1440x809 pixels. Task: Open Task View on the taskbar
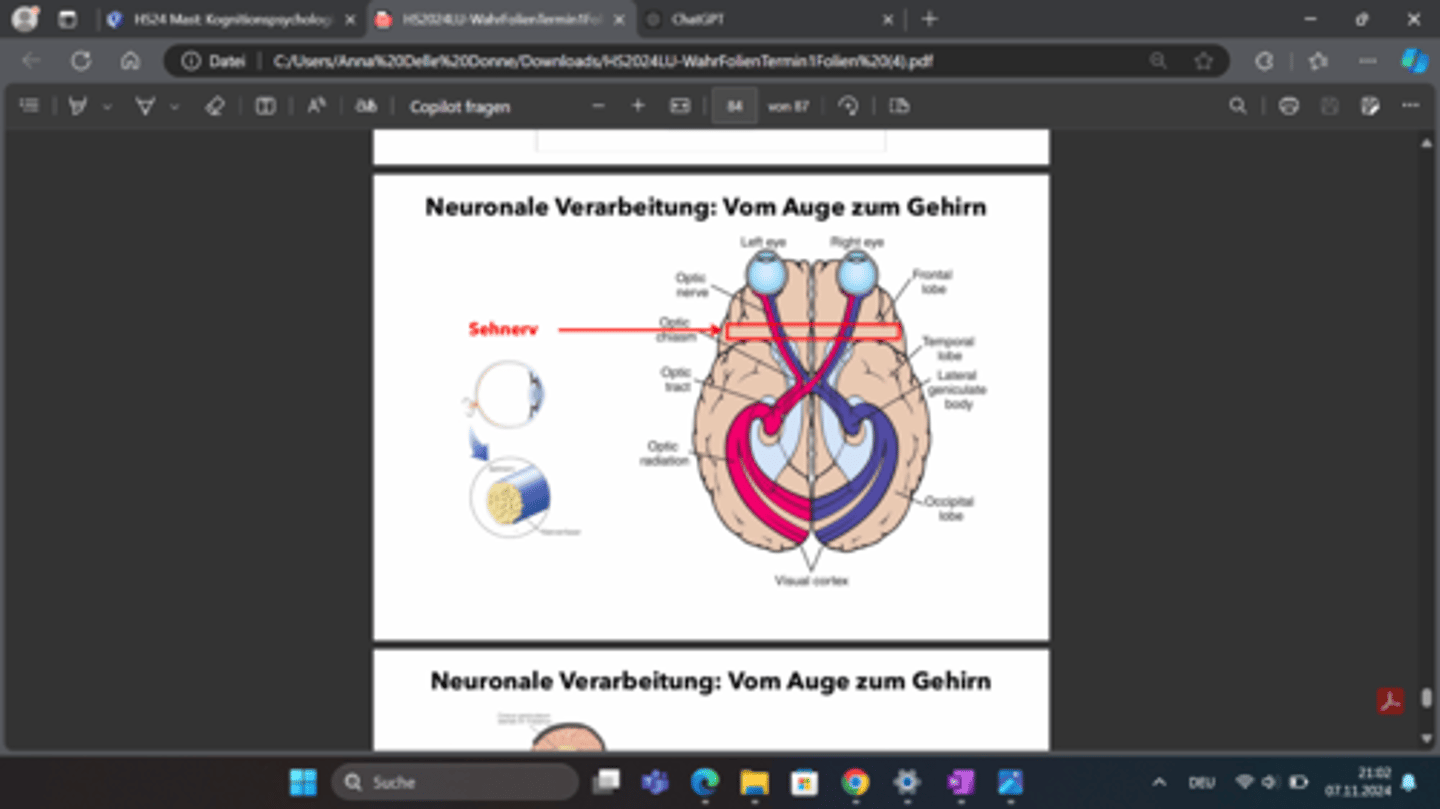tap(606, 782)
